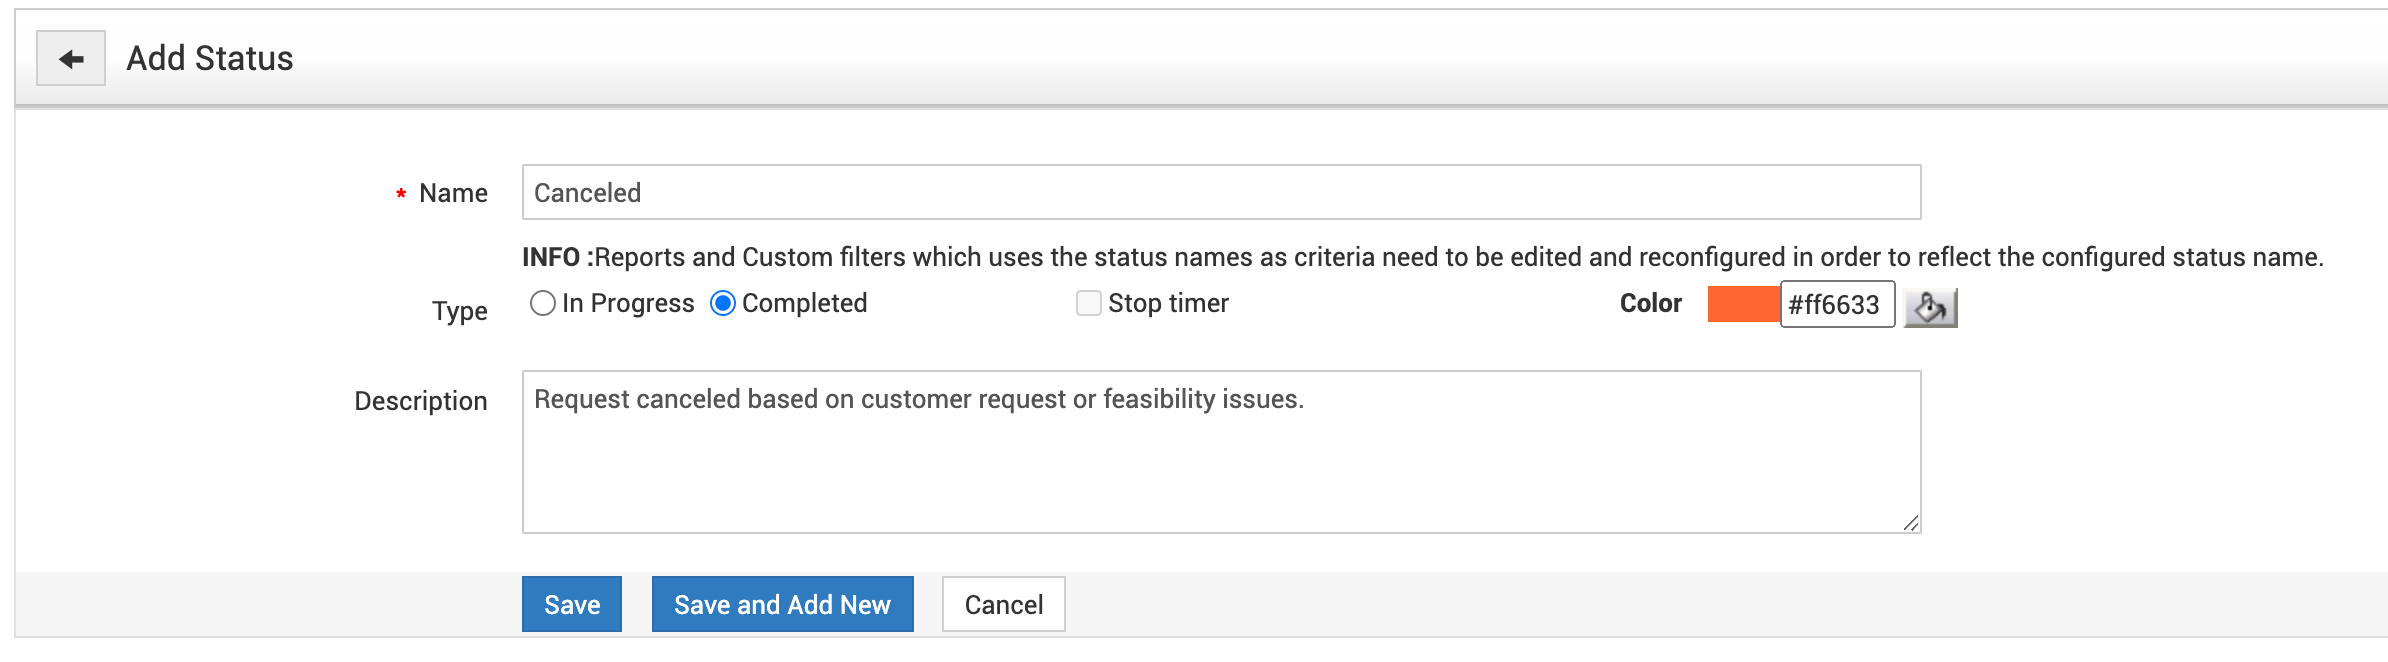Enable the Stop timer checkbox

(1089, 303)
